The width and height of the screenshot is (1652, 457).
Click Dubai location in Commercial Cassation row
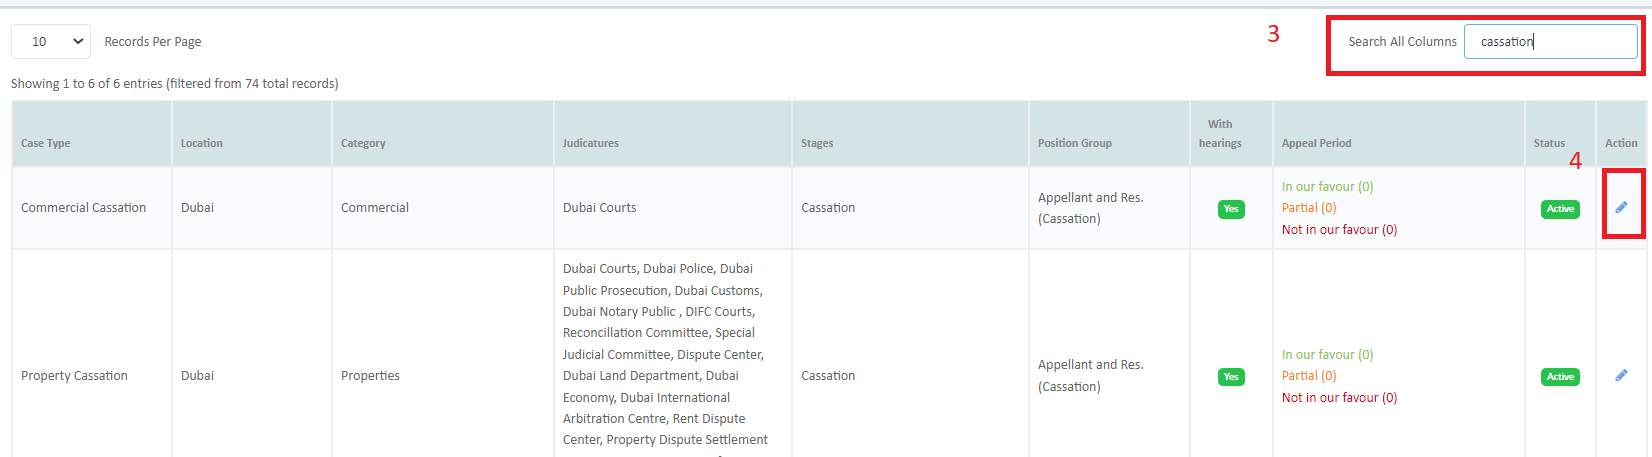(x=197, y=208)
